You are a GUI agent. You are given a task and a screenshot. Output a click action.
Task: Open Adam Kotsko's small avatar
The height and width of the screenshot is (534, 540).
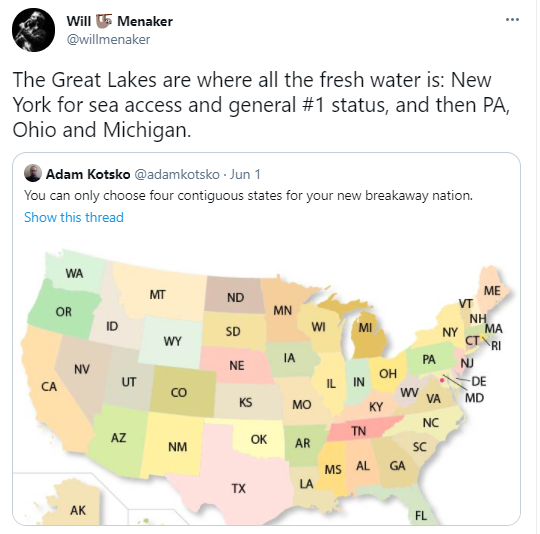[33, 173]
